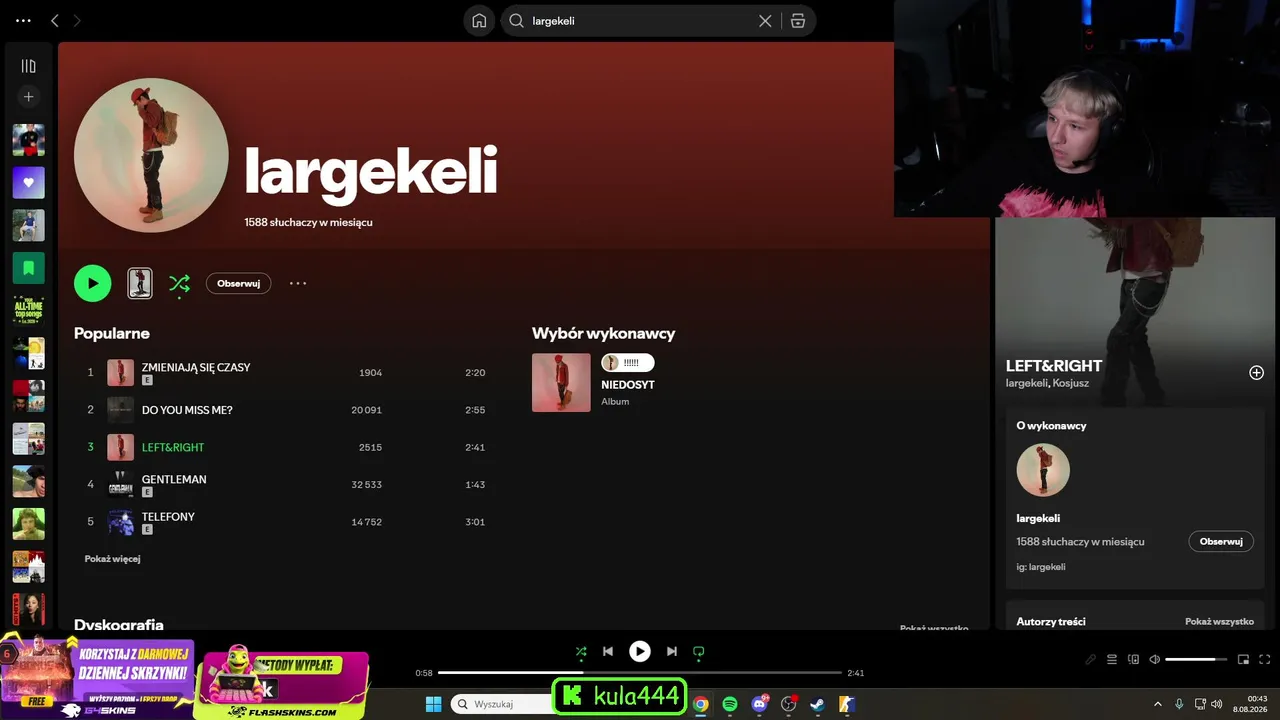Go back to previous Spotify page
The width and height of the screenshot is (1280, 720).
(x=55, y=21)
